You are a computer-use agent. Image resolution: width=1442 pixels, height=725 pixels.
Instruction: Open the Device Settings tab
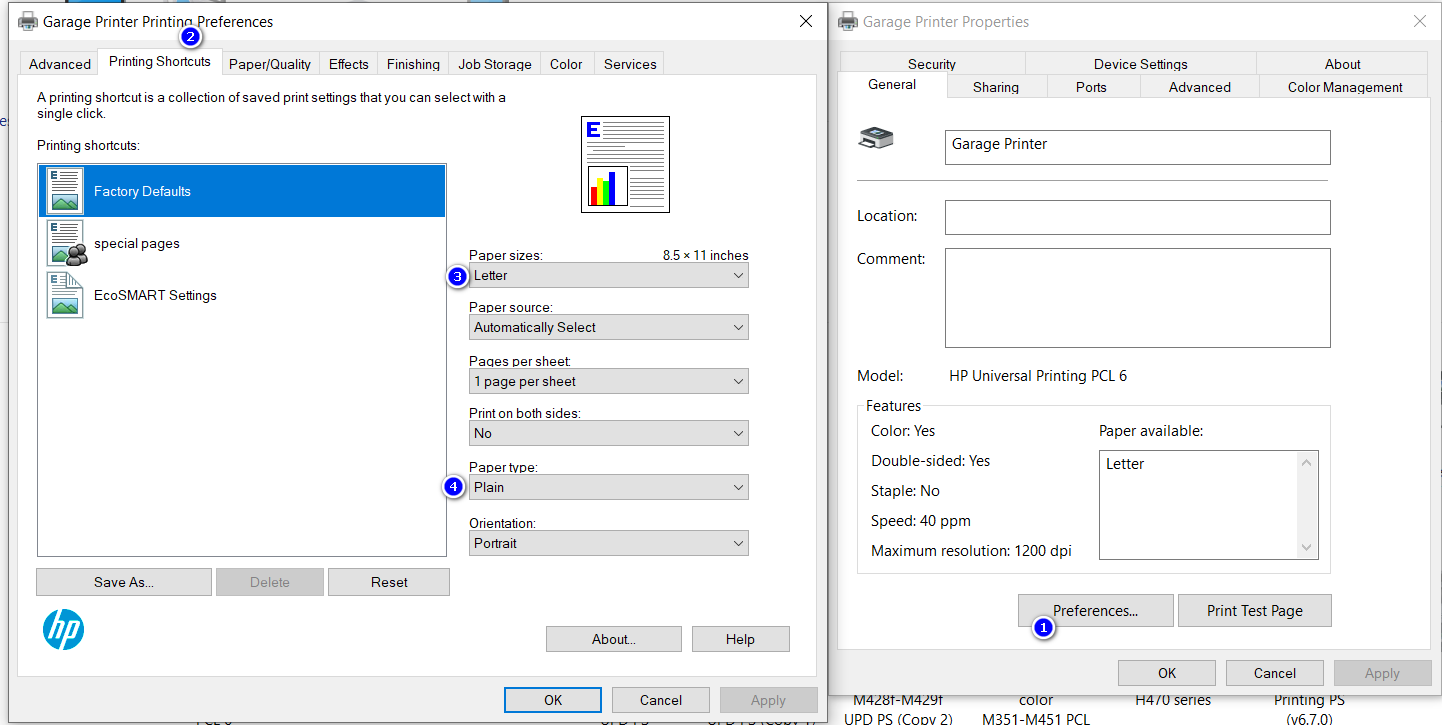point(1141,64)
